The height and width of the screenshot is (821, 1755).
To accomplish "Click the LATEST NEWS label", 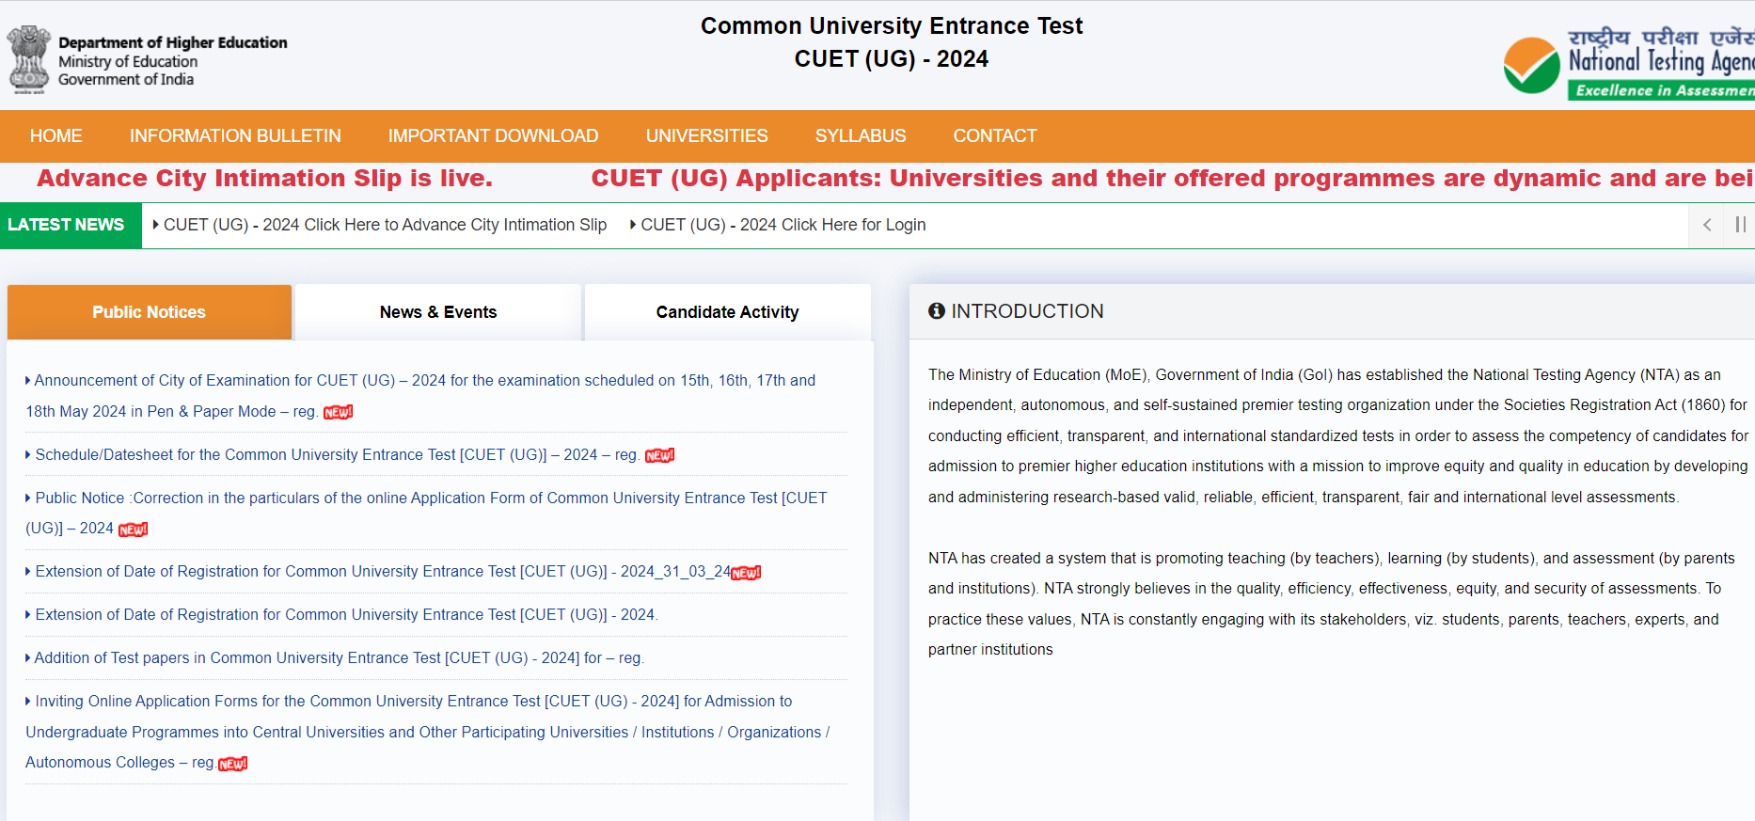I will (66, 225).
